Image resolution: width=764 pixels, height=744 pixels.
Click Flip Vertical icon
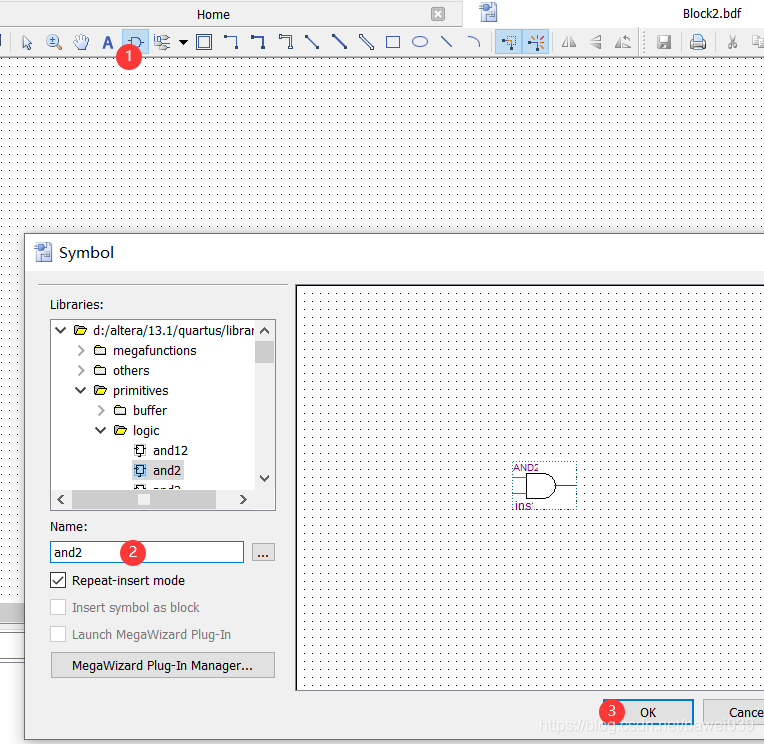pos(595,42)
